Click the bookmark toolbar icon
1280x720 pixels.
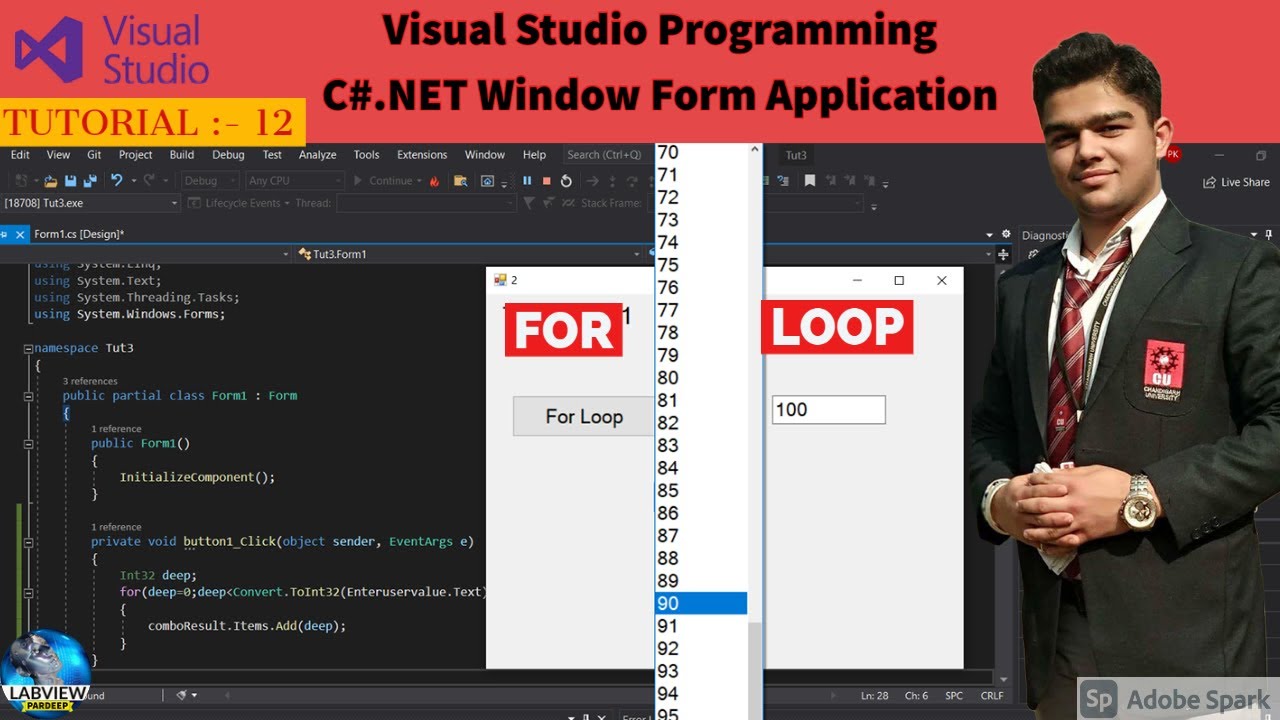810,181
